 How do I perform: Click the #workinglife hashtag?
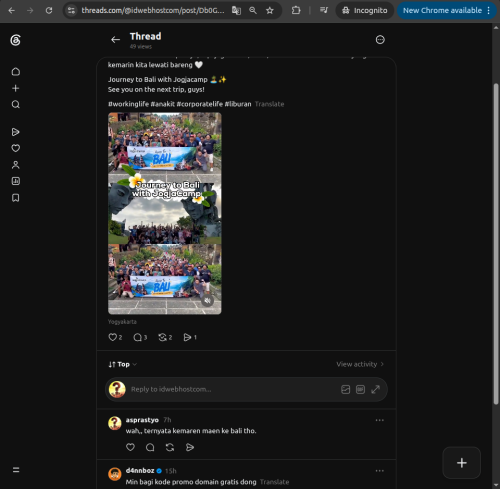(x=128, y=104)
